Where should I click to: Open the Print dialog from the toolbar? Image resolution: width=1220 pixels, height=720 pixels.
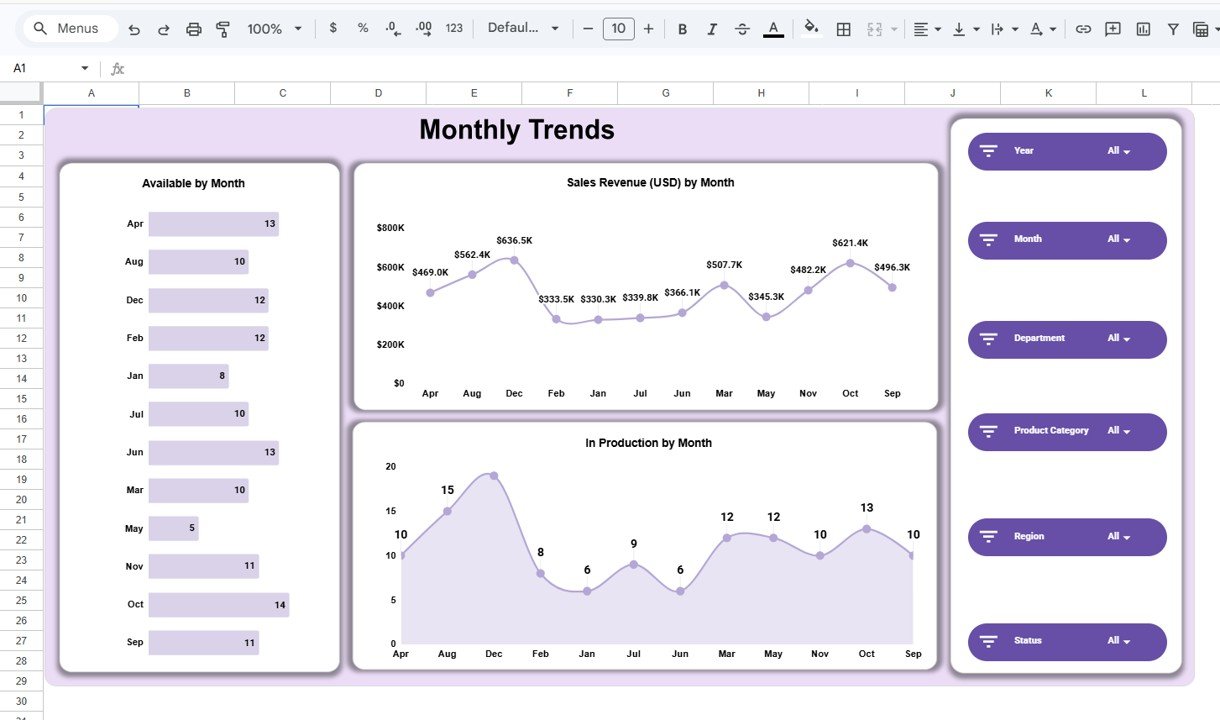pyautogui.click(x=193, y=28)
